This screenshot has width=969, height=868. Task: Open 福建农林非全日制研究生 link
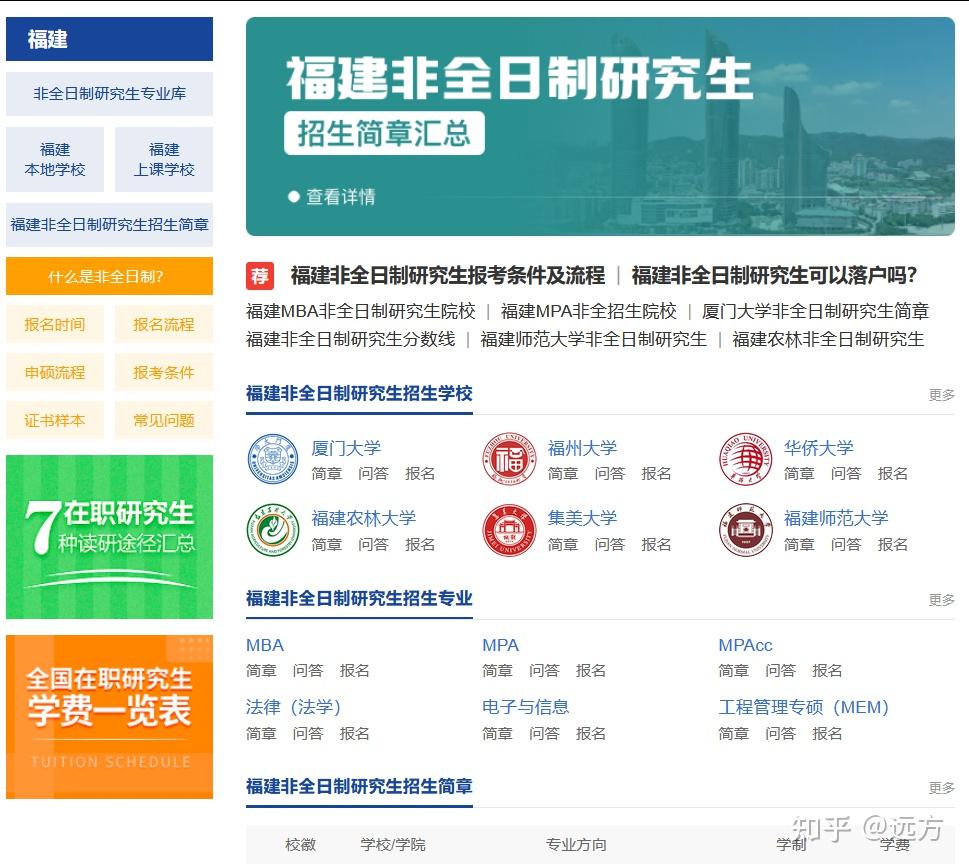(828, 339)
